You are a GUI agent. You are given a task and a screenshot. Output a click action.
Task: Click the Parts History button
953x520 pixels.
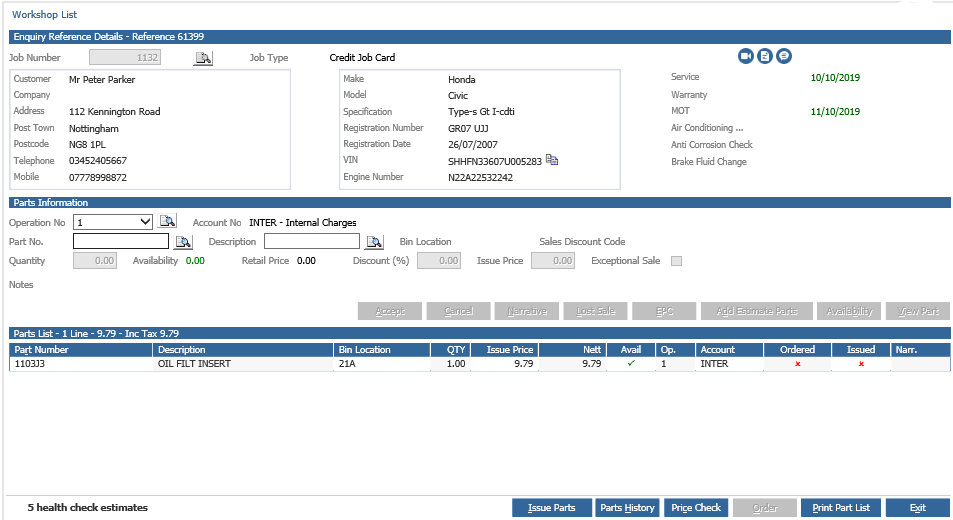coord(627,508)
